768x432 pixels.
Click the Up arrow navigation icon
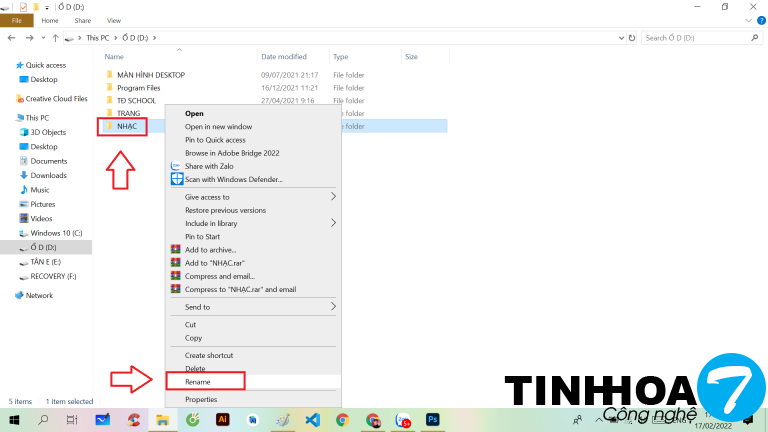(x=53, y=38)
